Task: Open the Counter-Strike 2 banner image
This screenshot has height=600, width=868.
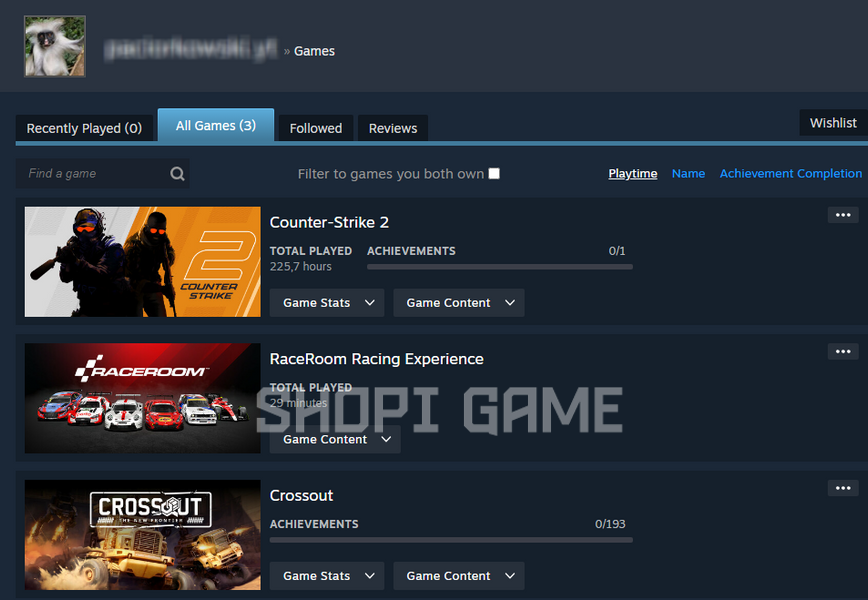Action: pyautogui.click(x=142, y=262)
